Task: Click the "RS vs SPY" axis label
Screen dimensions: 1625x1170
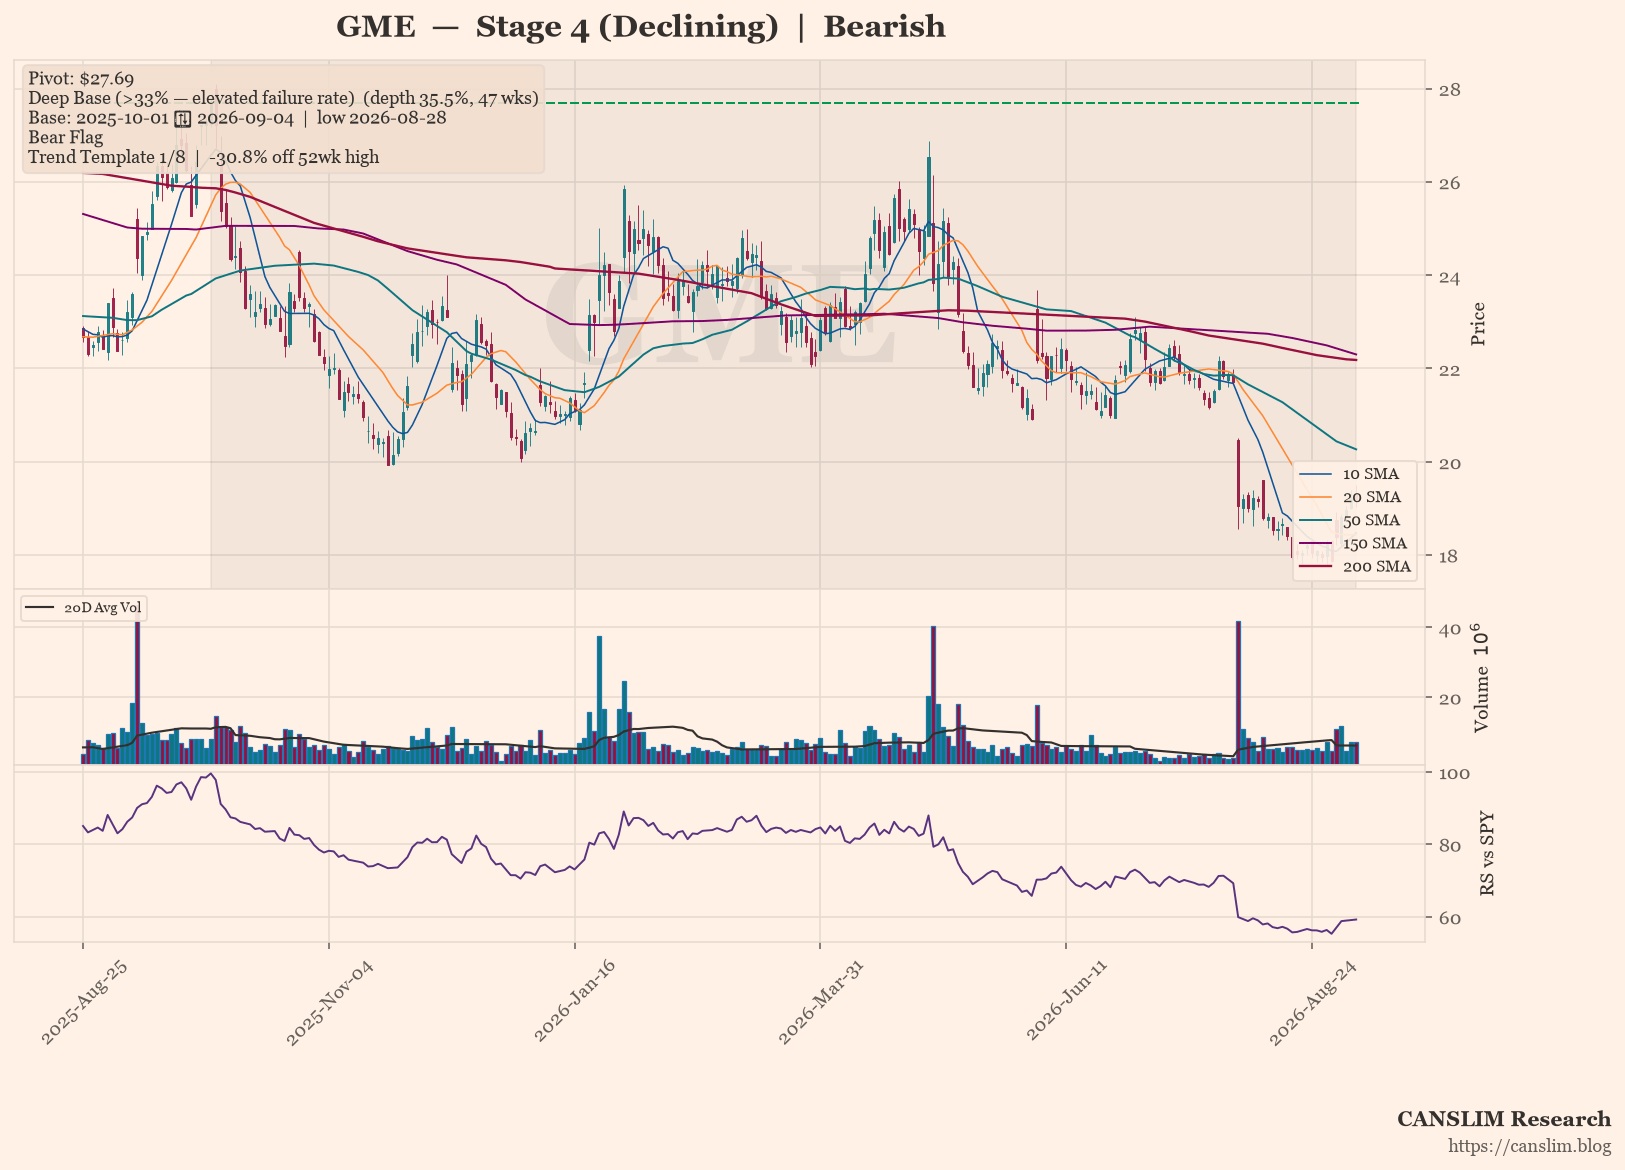Action: 1487,853
